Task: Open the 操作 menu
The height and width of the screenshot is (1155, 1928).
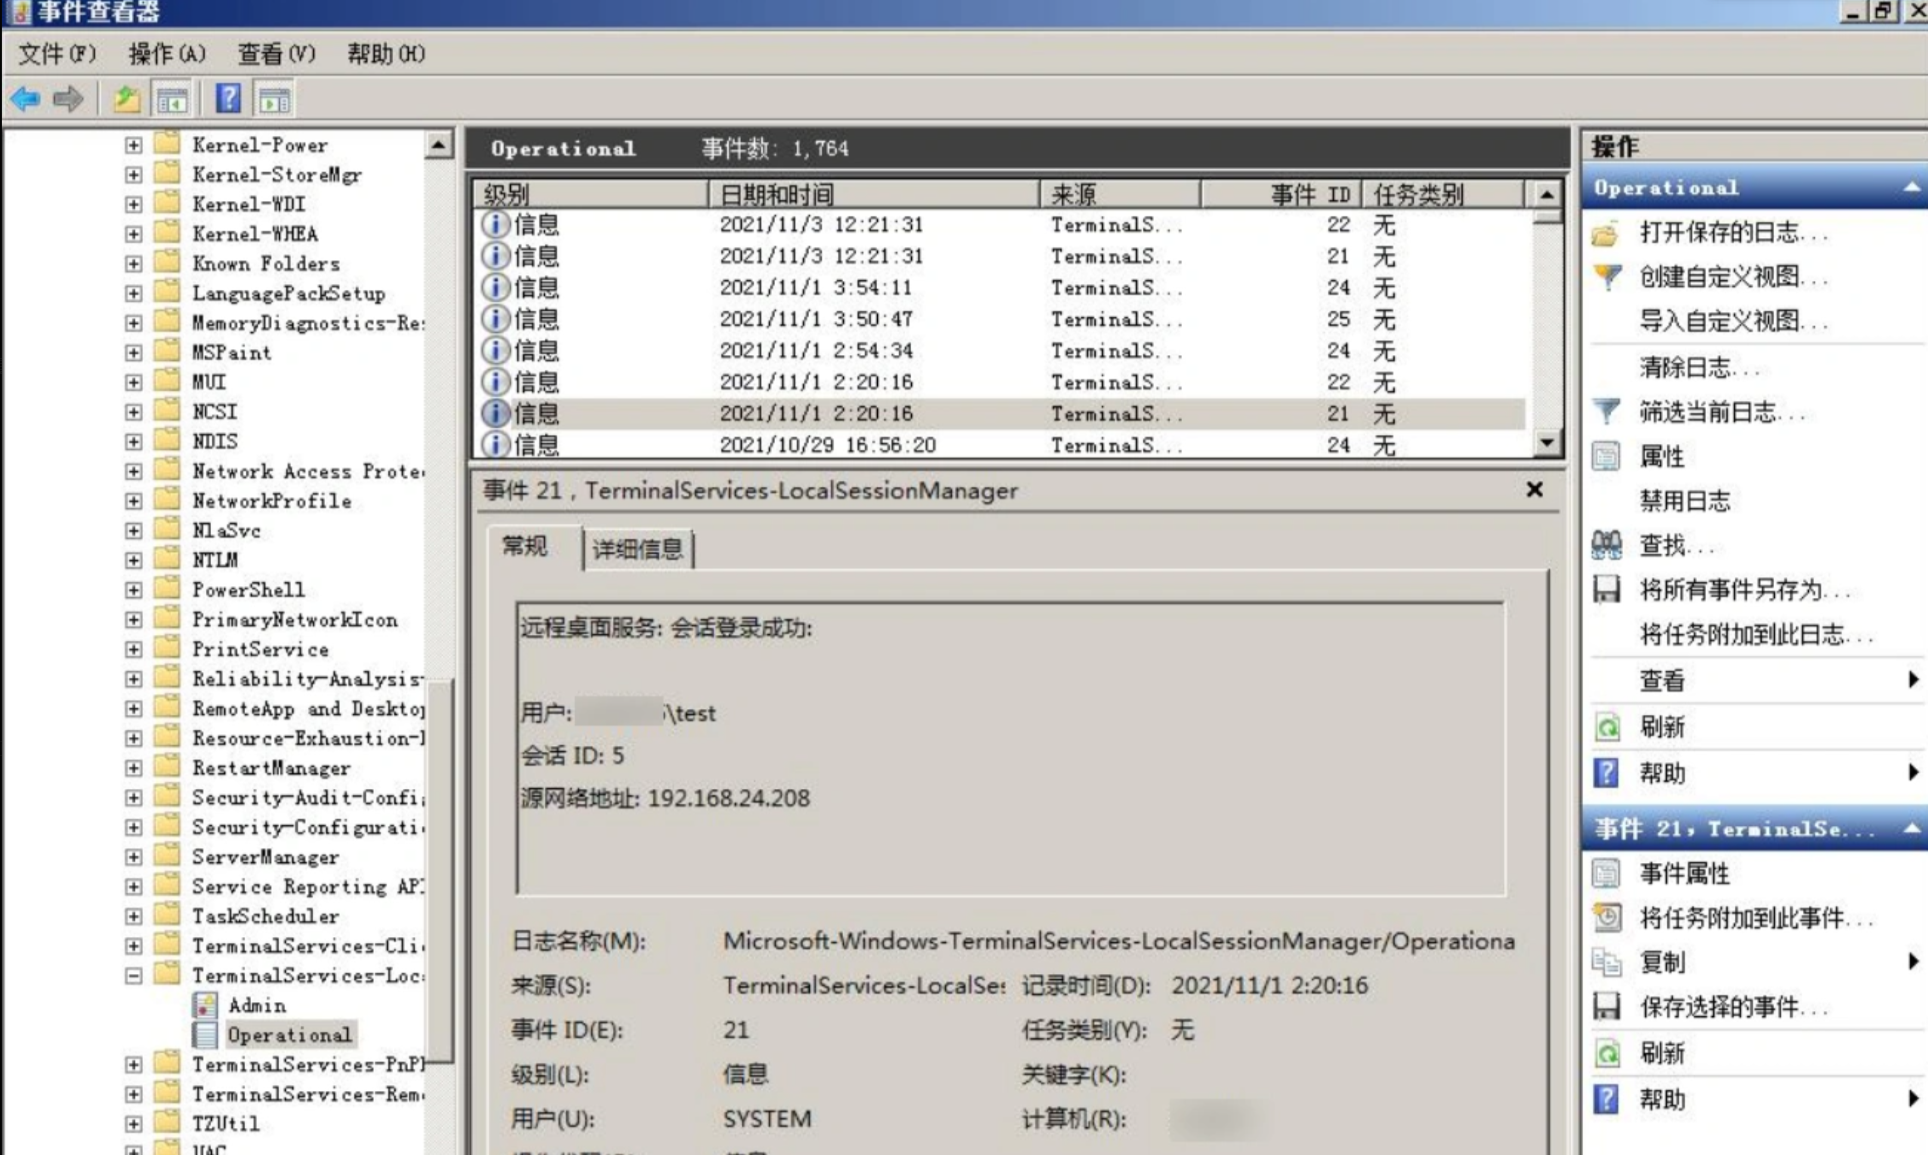Action: [x=166, y=54]
